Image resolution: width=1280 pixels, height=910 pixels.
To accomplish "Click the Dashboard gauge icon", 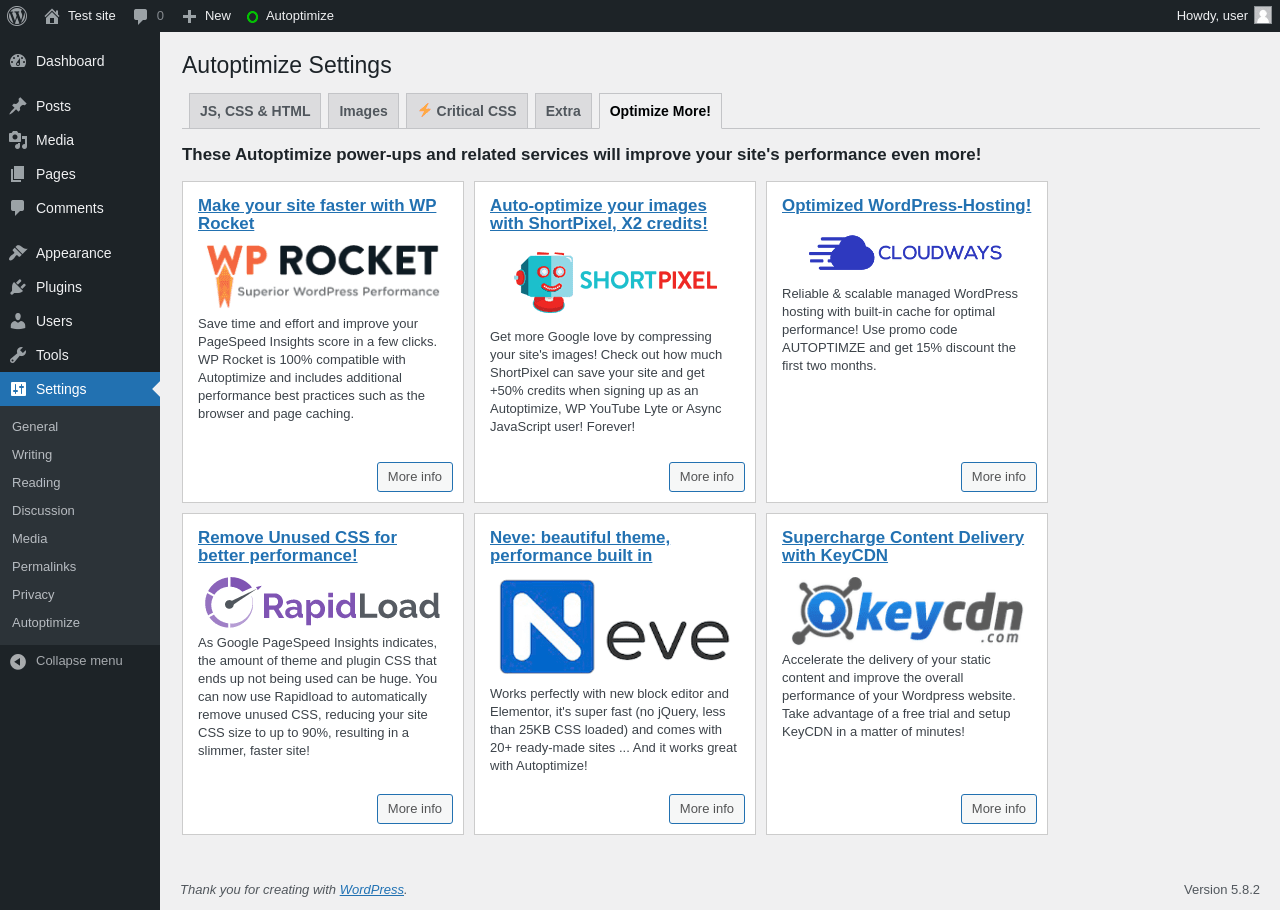I will 18,61.
